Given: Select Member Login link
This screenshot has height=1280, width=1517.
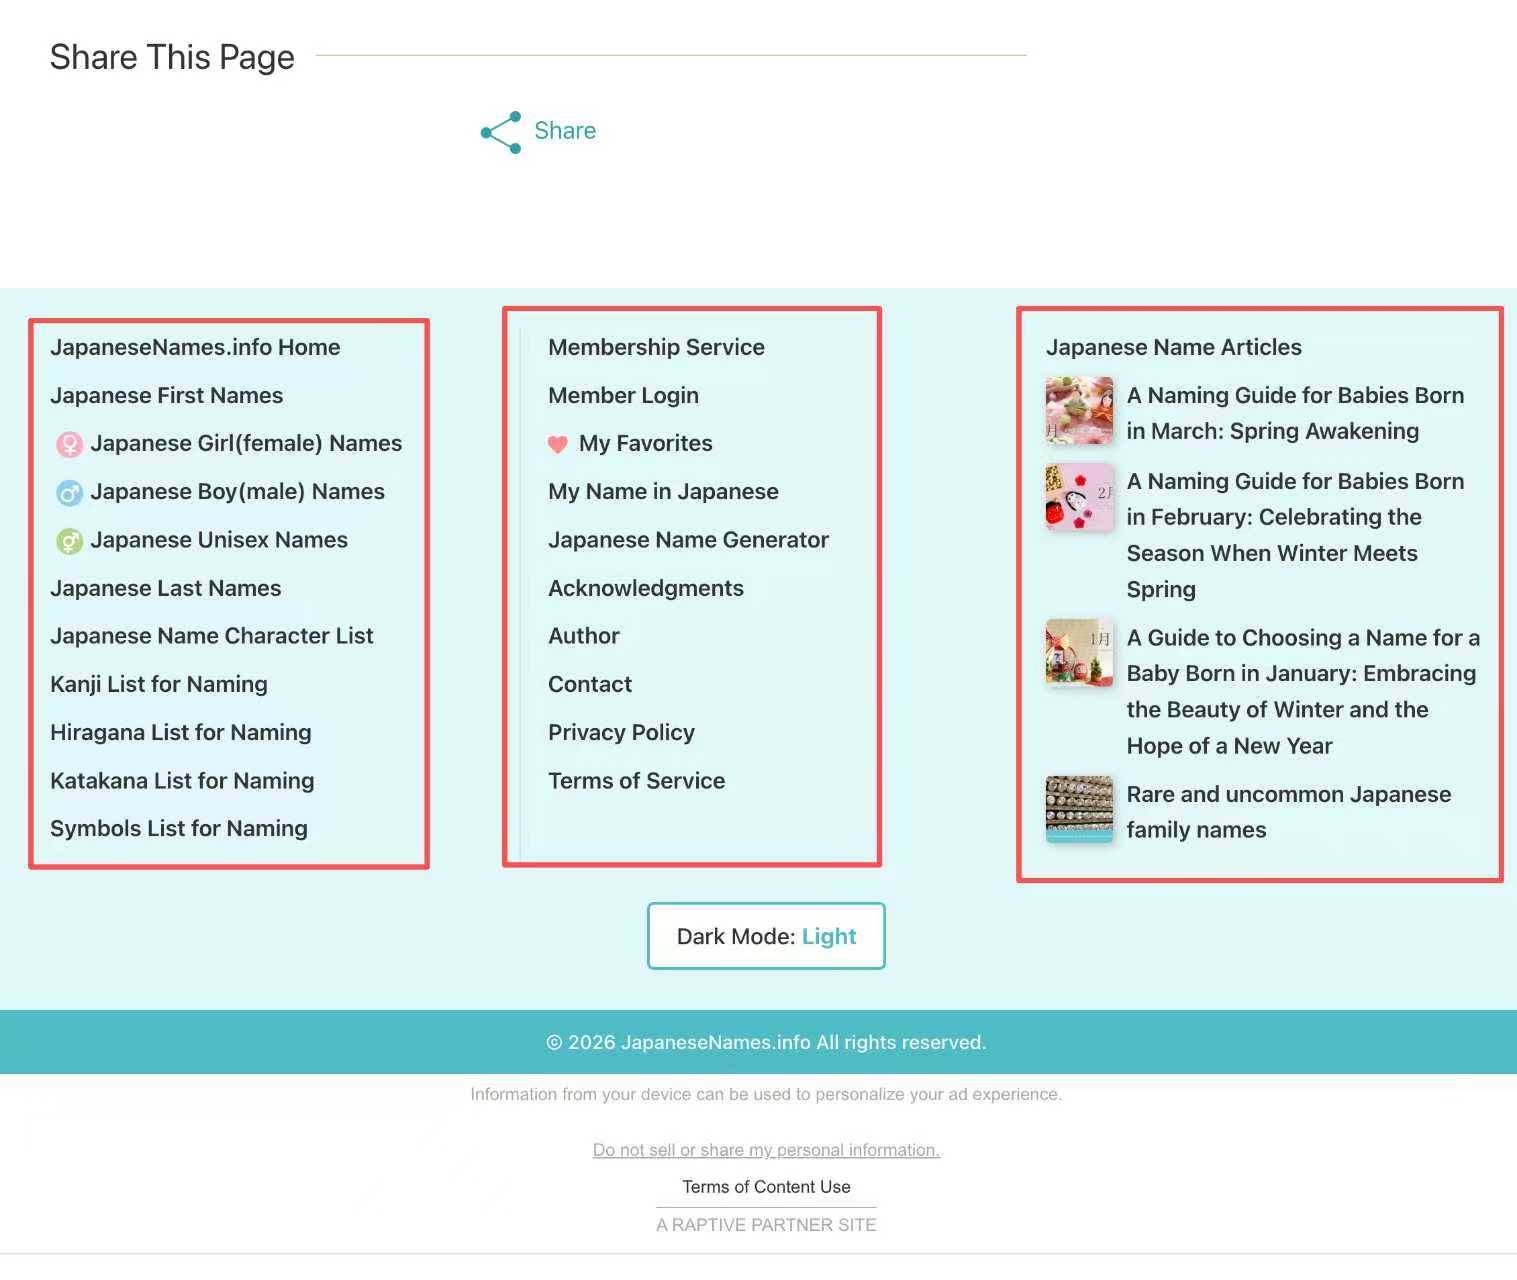Looking at the screenshot, I should (x=623, y=395).
